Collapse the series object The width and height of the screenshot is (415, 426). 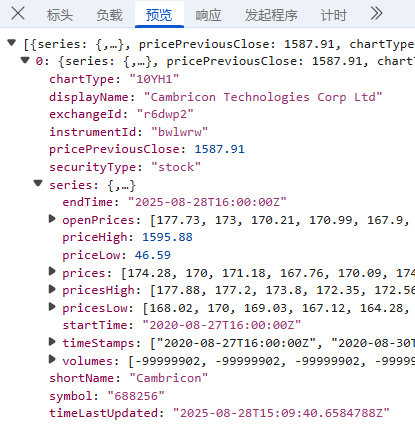pos(38,183)
